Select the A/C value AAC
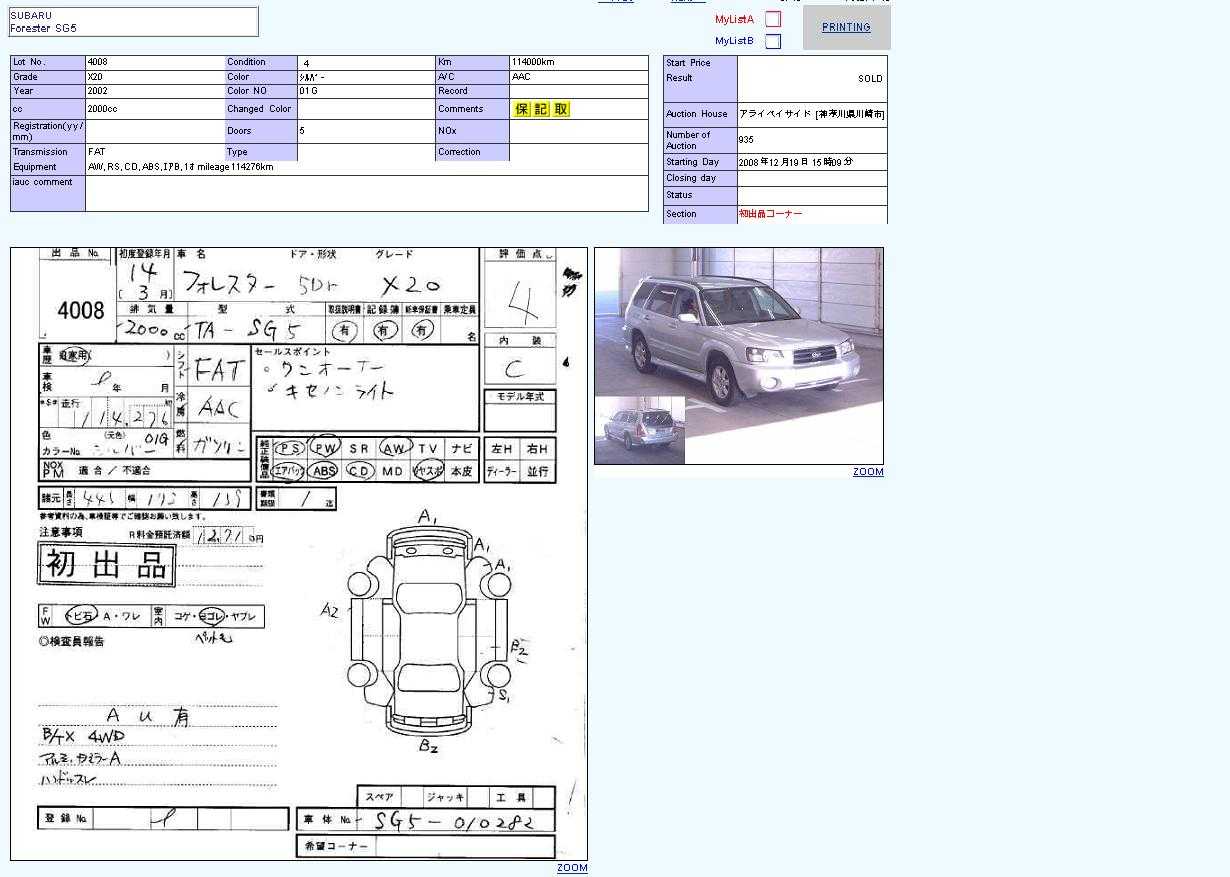This screenshot has width=1230, height=877. pos(521,77)
